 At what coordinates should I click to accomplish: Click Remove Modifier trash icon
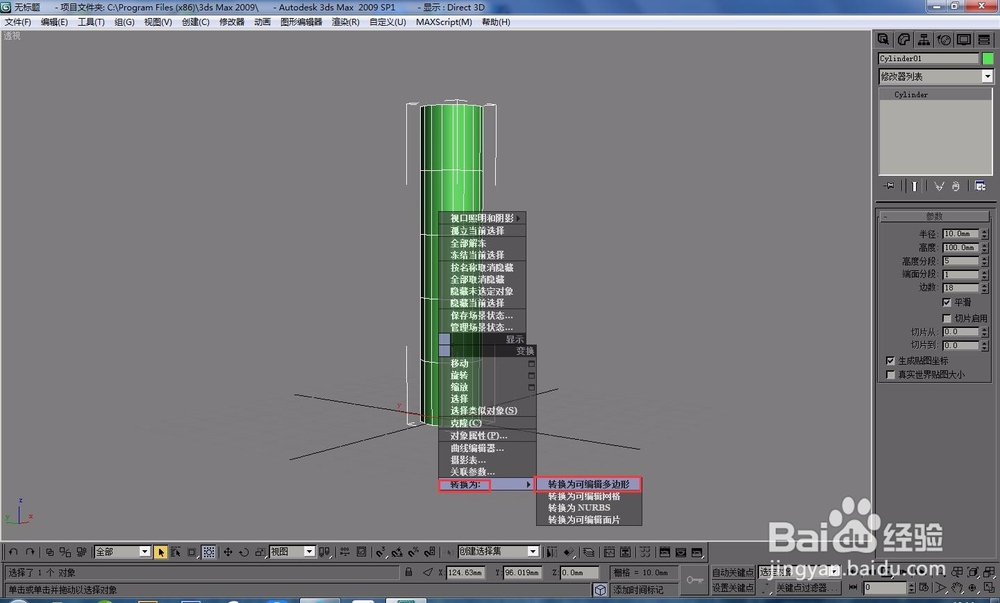pyautogui.click(x=955, y=186)
